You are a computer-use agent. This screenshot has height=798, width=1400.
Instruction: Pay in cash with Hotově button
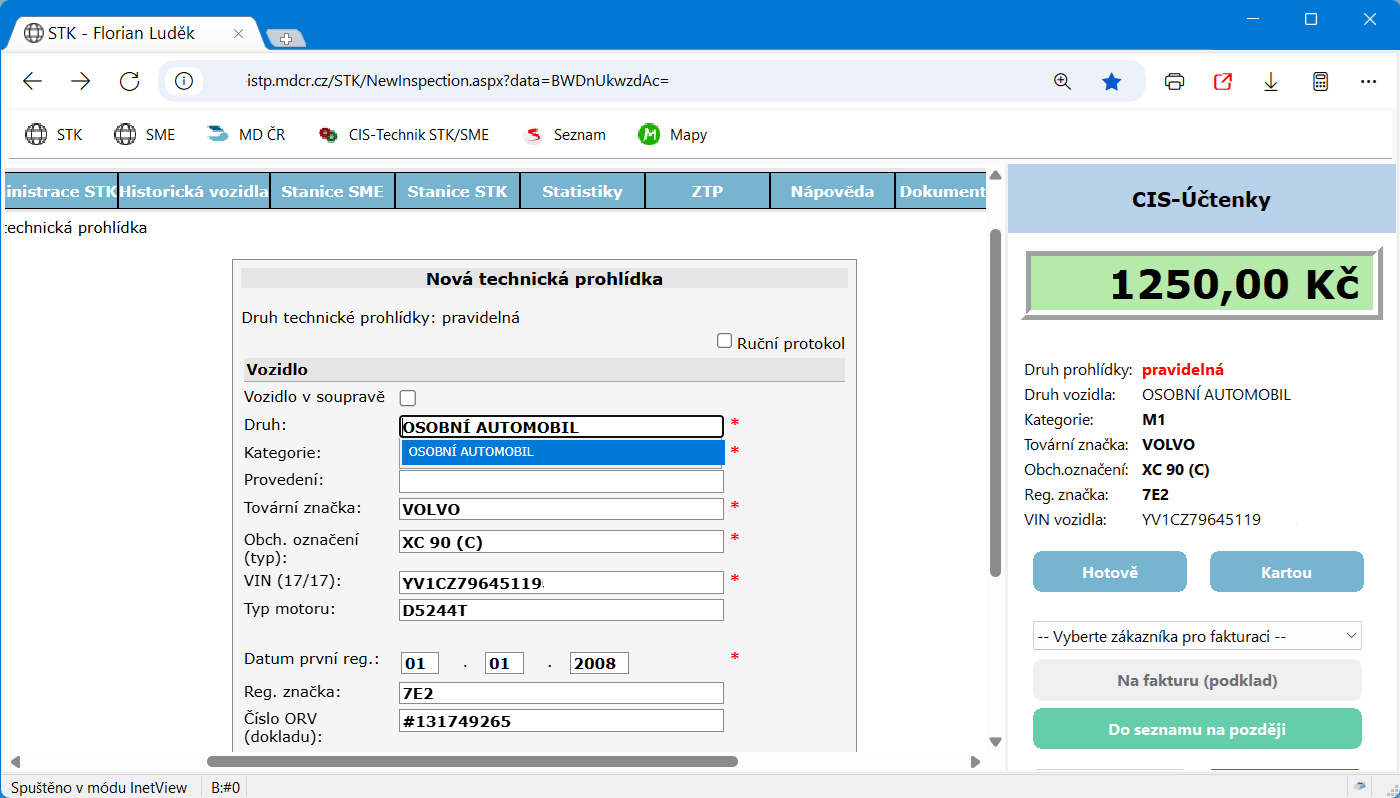[x=1110, y=572]
